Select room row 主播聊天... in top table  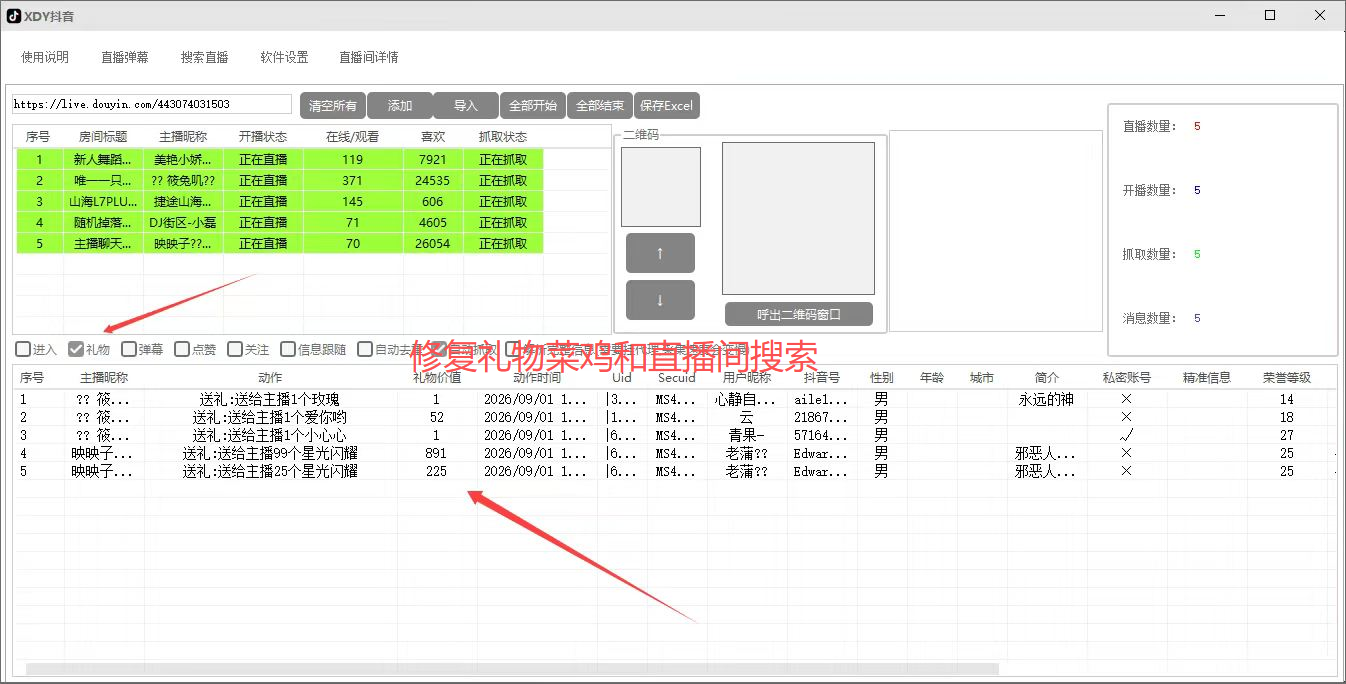[279, 243]
